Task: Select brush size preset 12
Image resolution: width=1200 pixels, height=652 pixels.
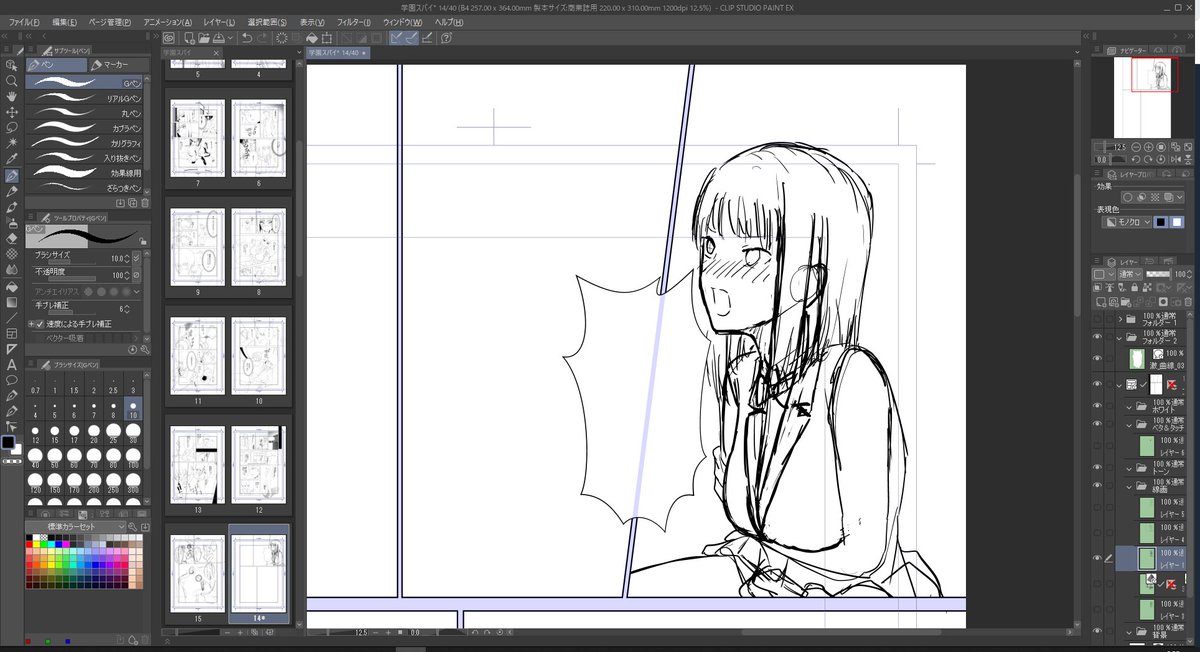Action: (35, 432)
